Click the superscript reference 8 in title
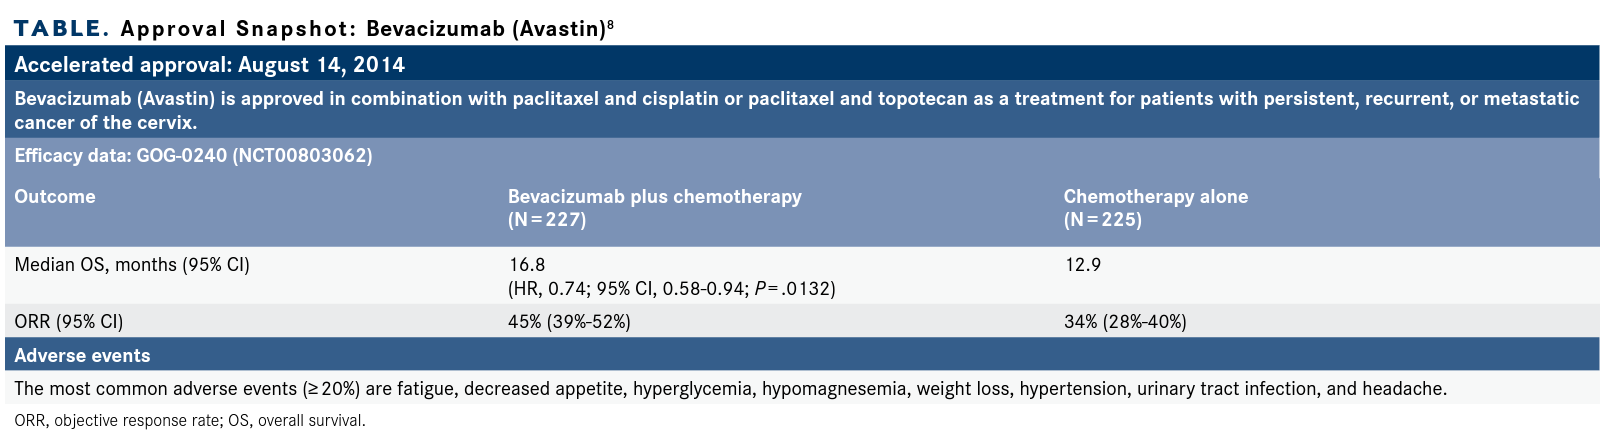The image size is (1604, 448). [x=610, y=23]
